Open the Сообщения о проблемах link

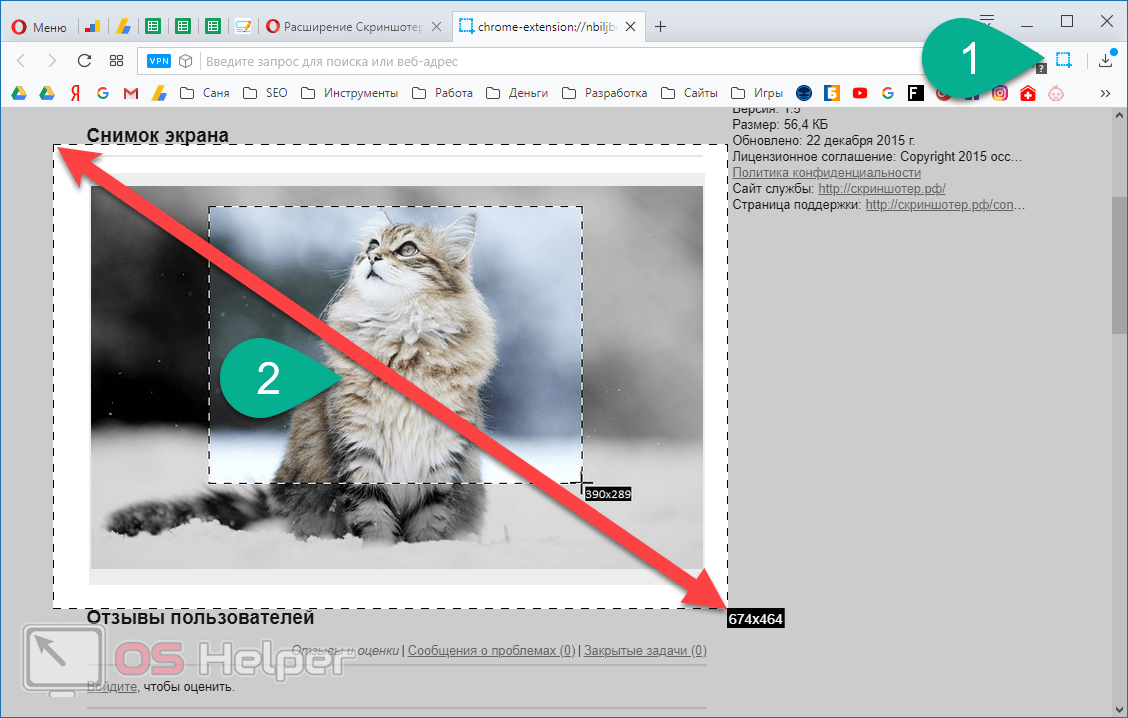pos(491,650)
